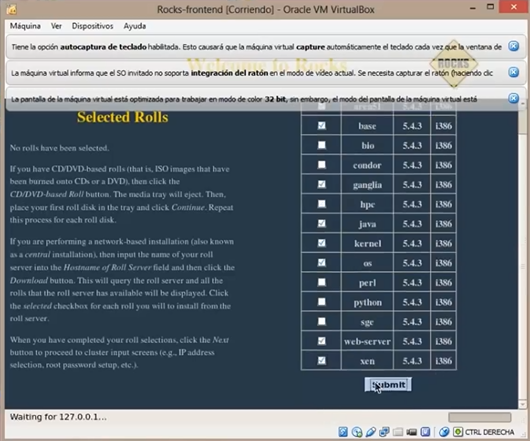This screenshot has width=530, height=441.
Task: Click the virtualization features status icon
Action: tap(425, 432)
